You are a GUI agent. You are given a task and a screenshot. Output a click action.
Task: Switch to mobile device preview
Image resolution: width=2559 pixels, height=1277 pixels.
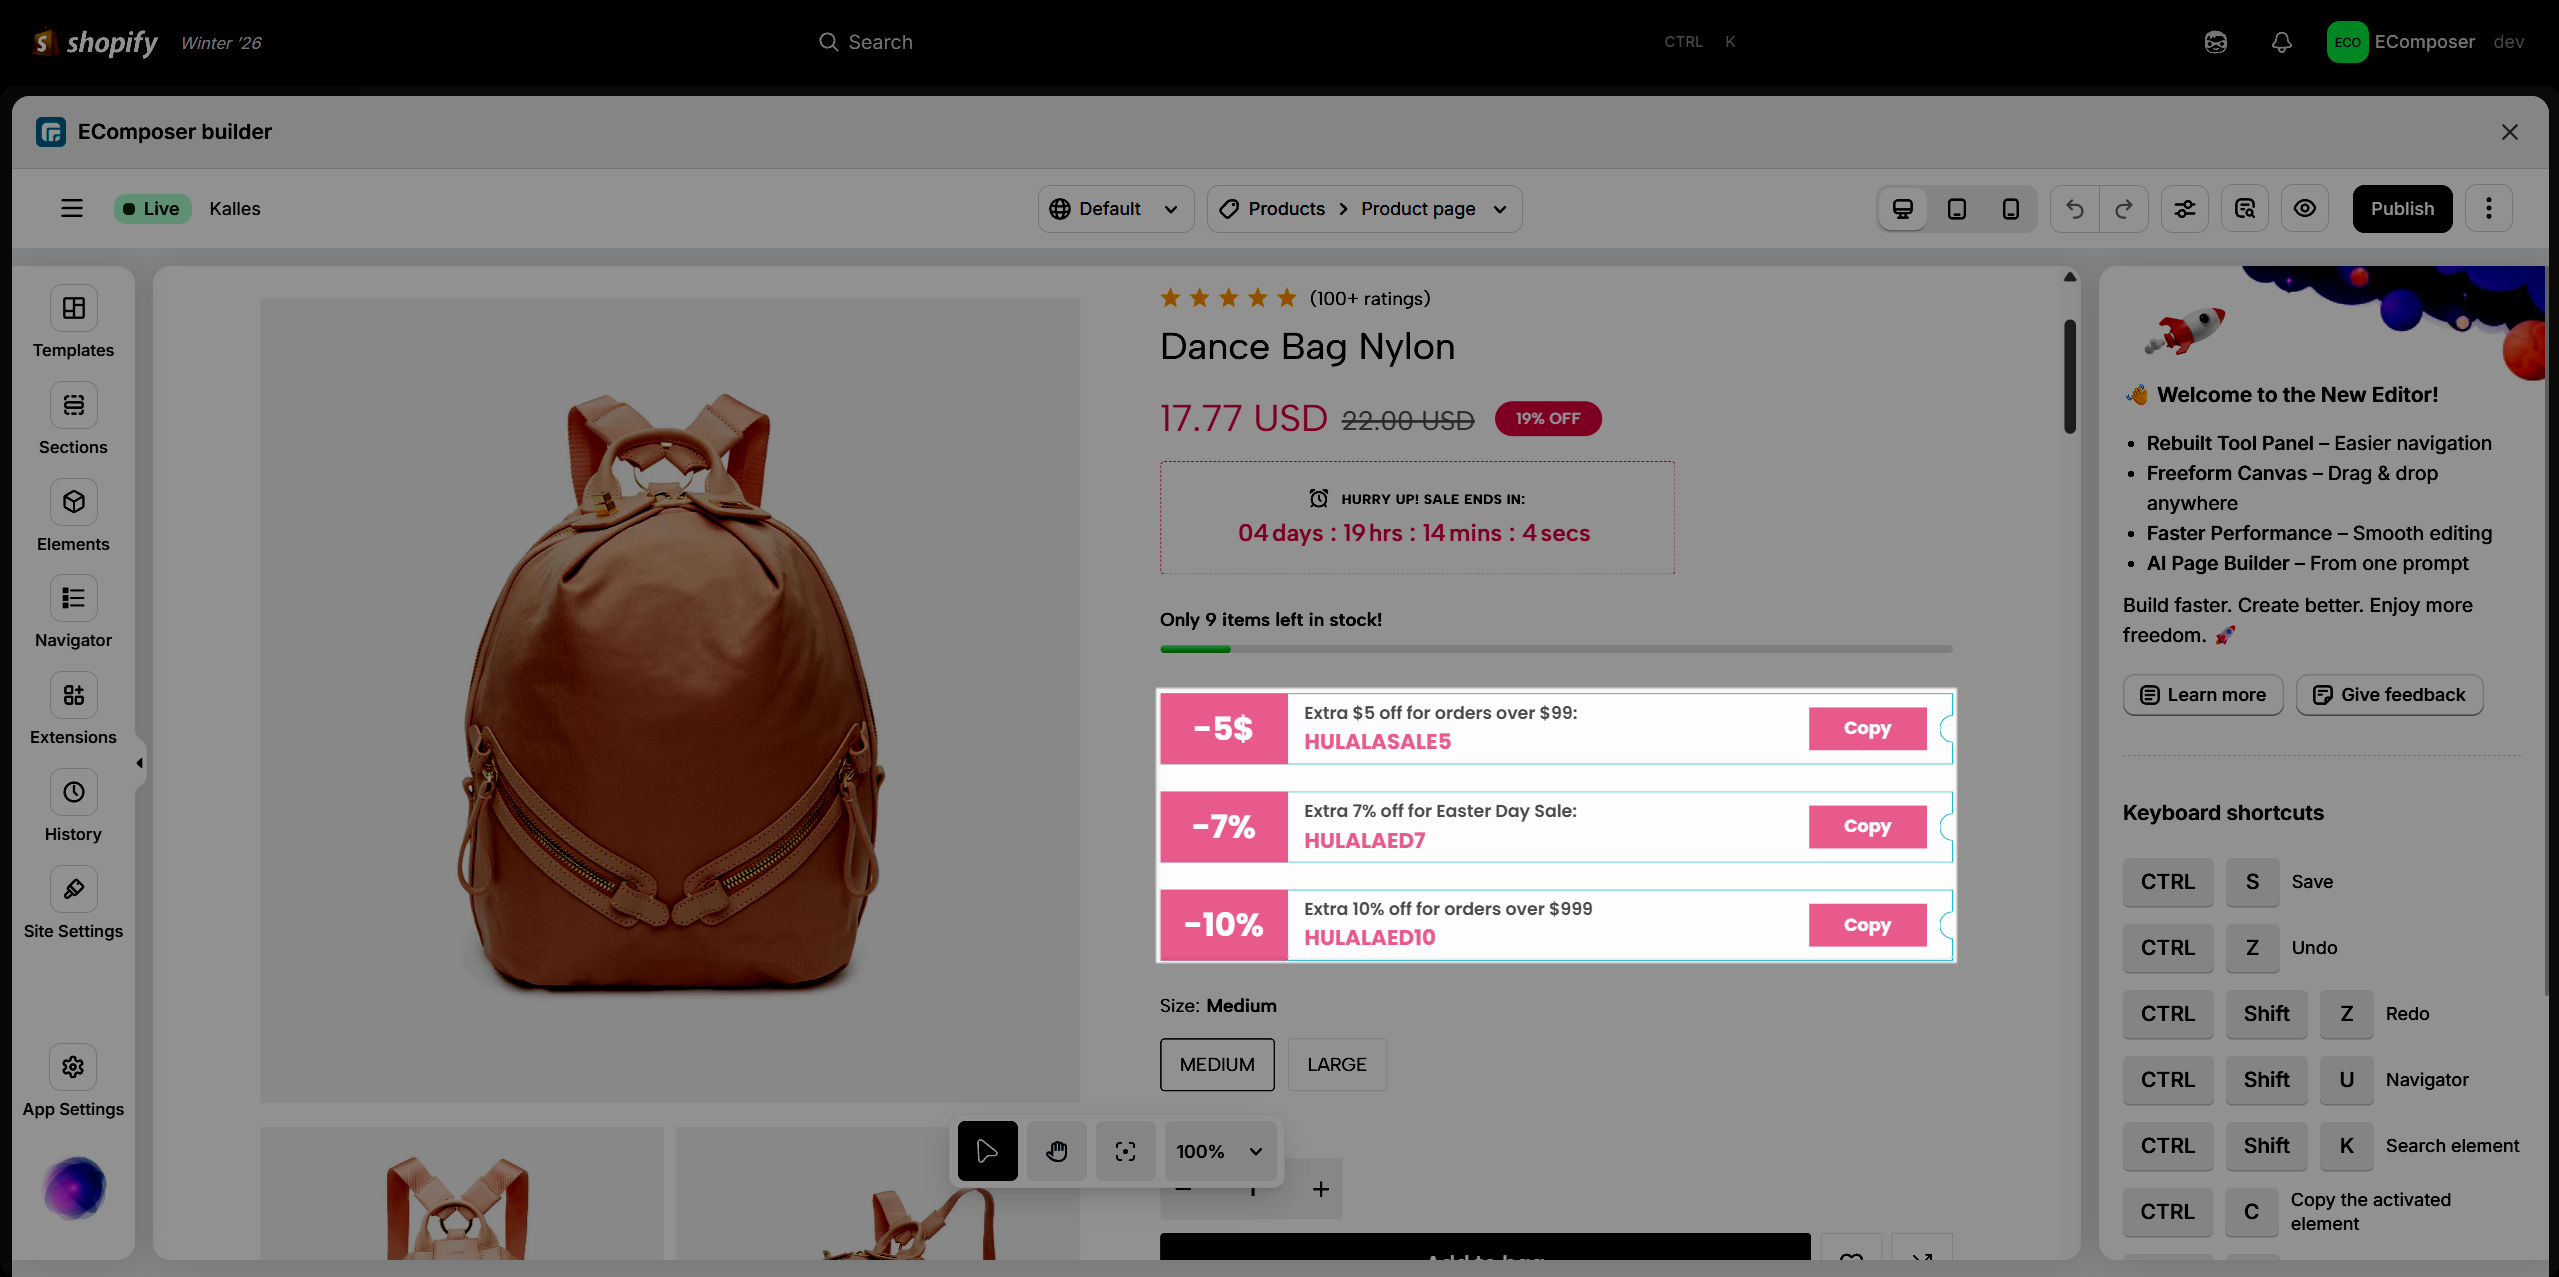click(x=2011, y=209)
